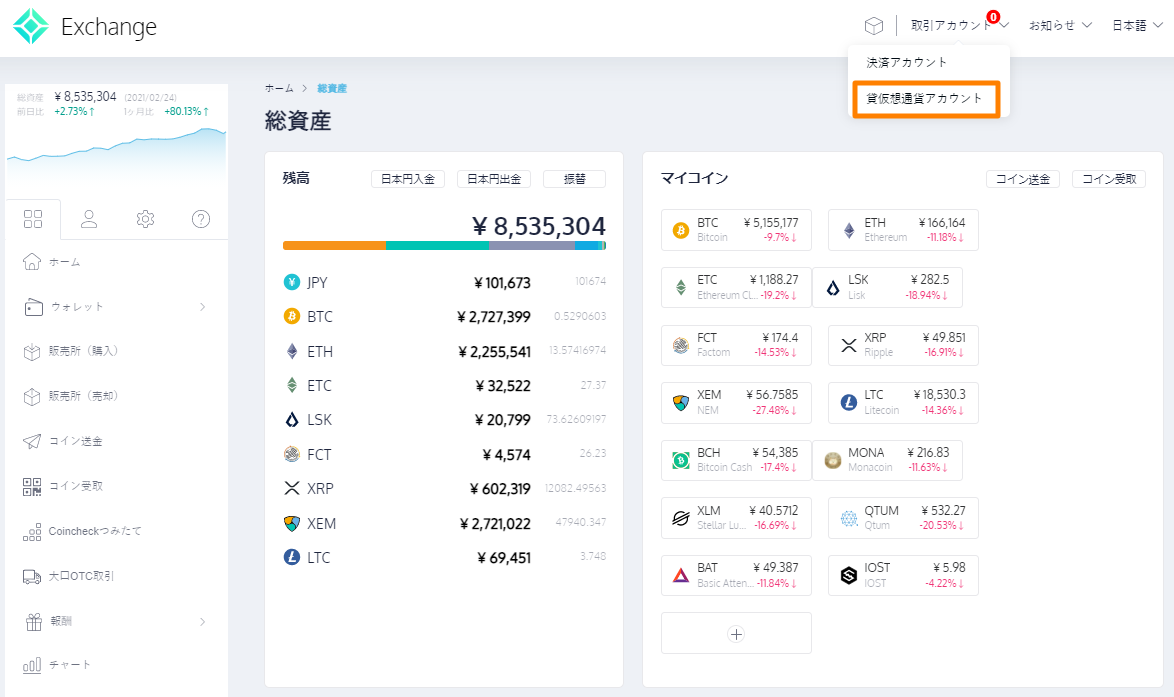The height and width of the screenshot is (697, 1174).
Task: Open the BTC Bitcoin coin card
Action: coord(736,230)
